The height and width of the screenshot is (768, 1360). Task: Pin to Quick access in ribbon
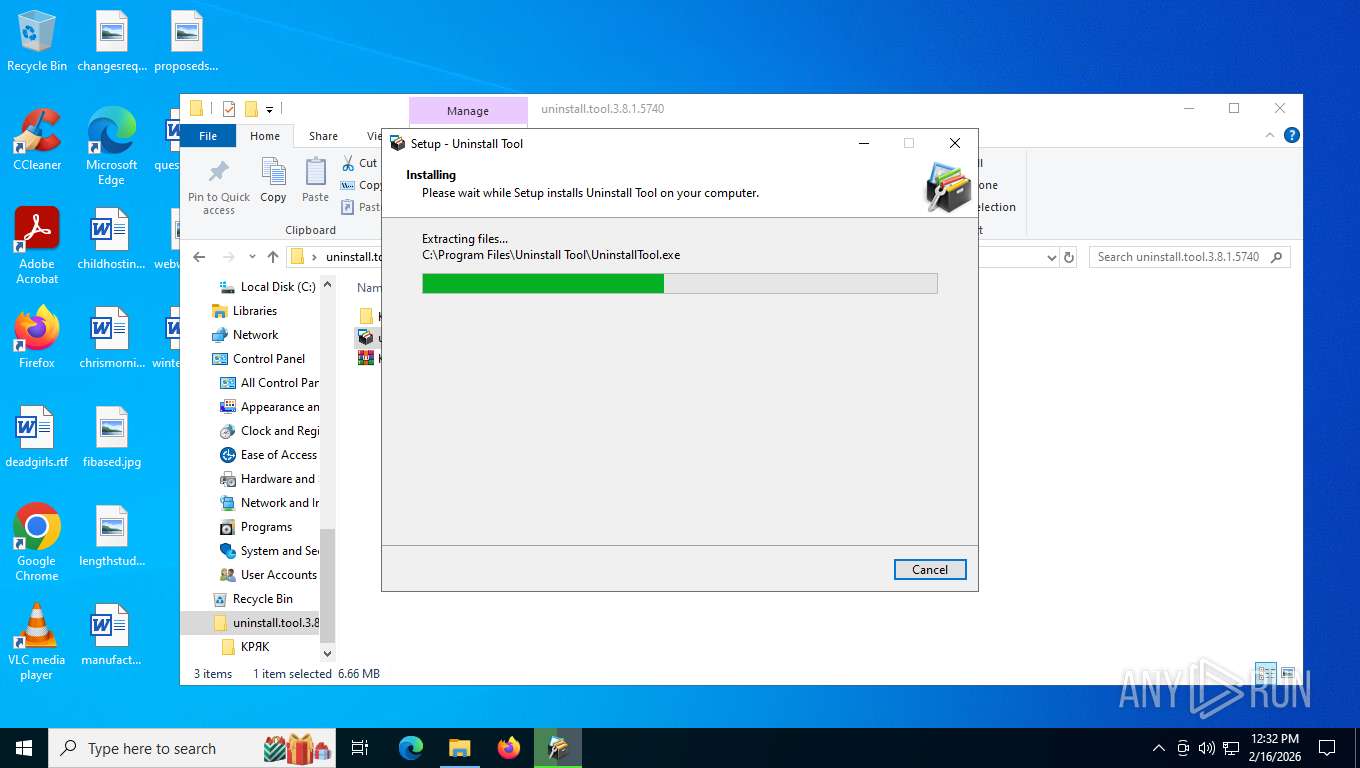[x=219, y=187]
